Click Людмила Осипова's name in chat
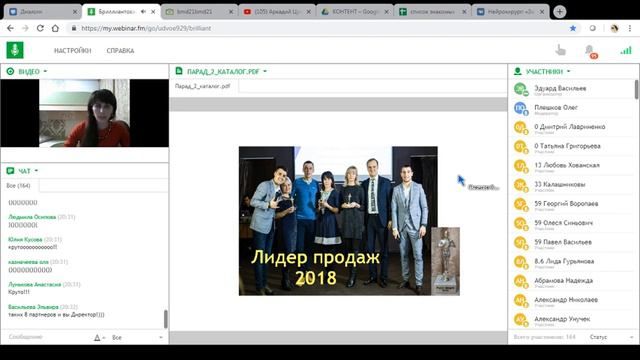640x360 pixels. tap(32, 217)
